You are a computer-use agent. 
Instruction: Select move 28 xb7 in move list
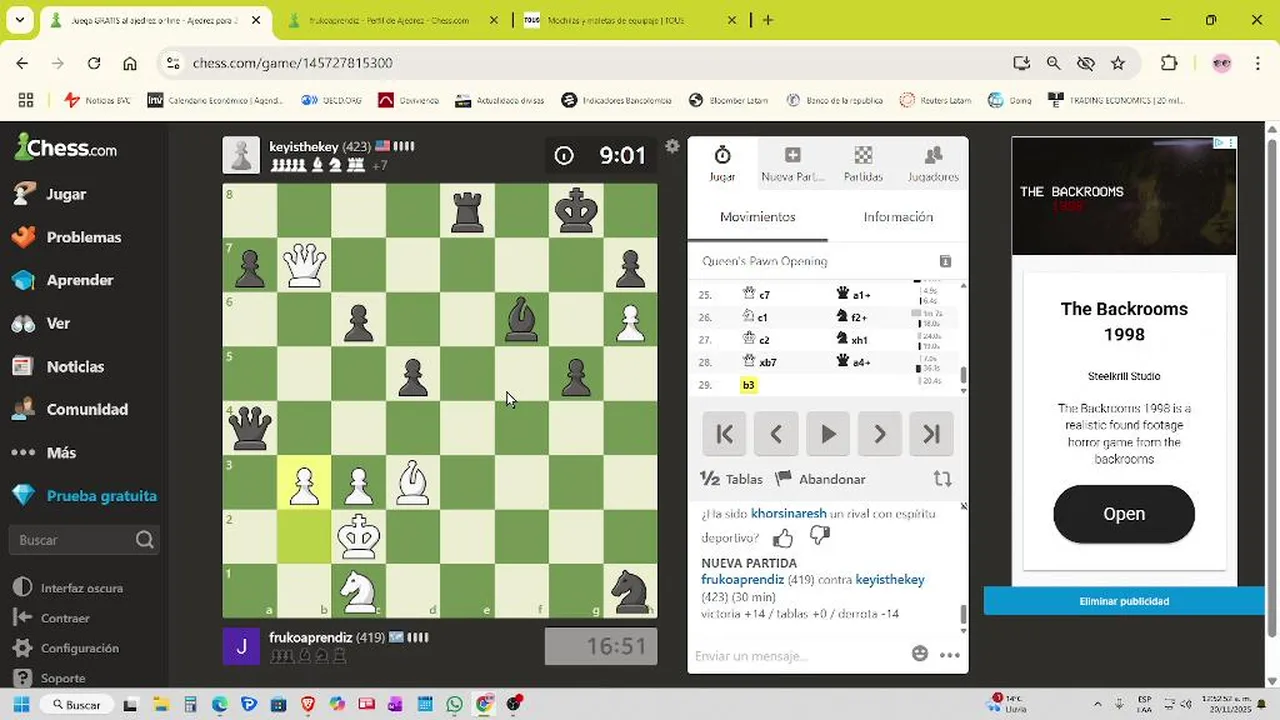click(760, 362)
